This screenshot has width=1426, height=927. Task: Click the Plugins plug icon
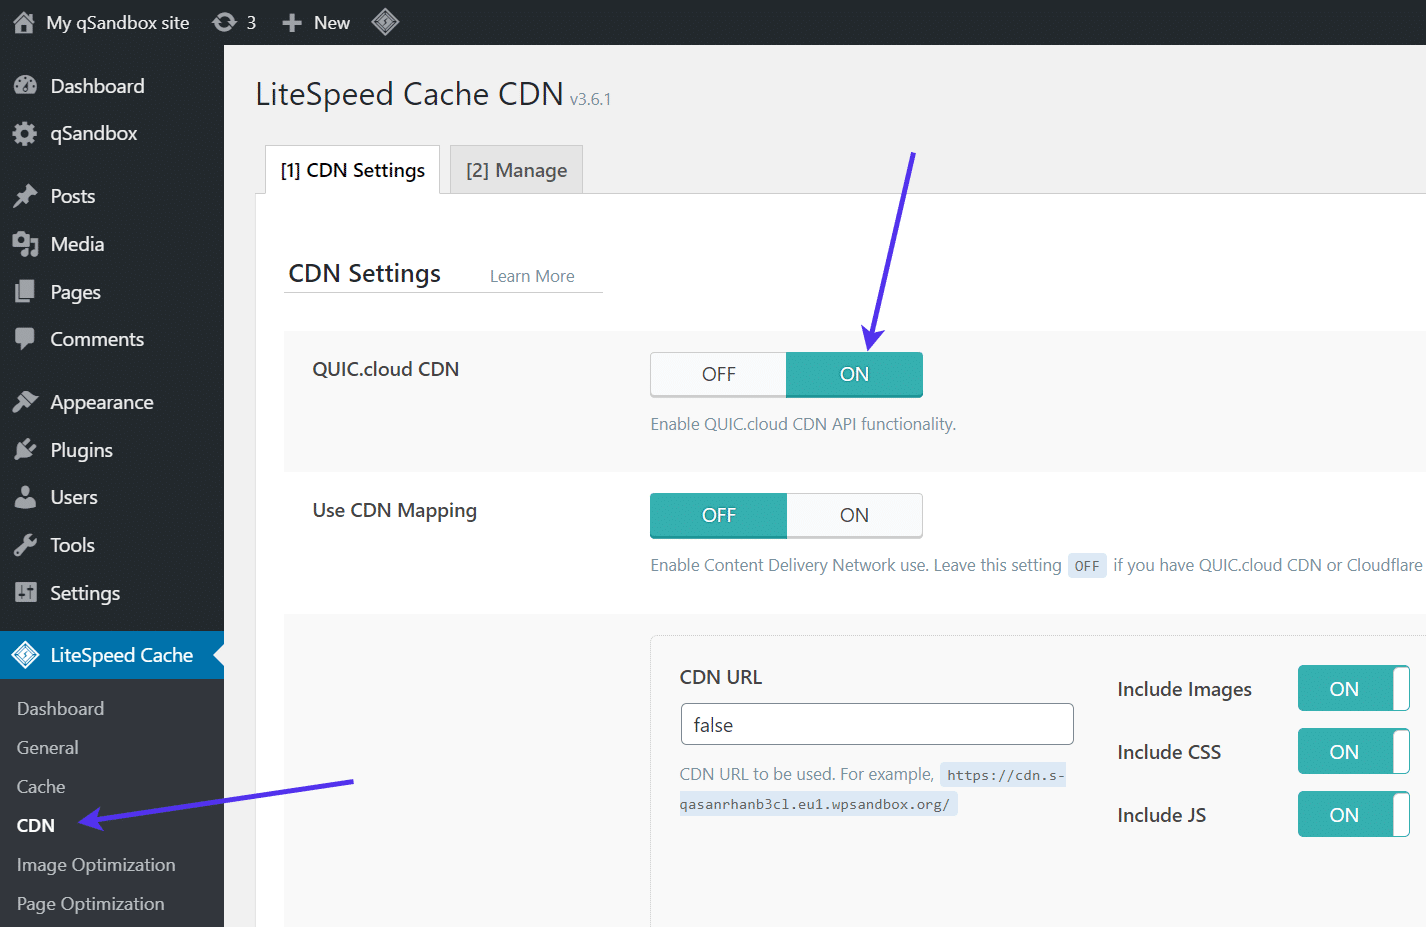click(x=25, y=449)
